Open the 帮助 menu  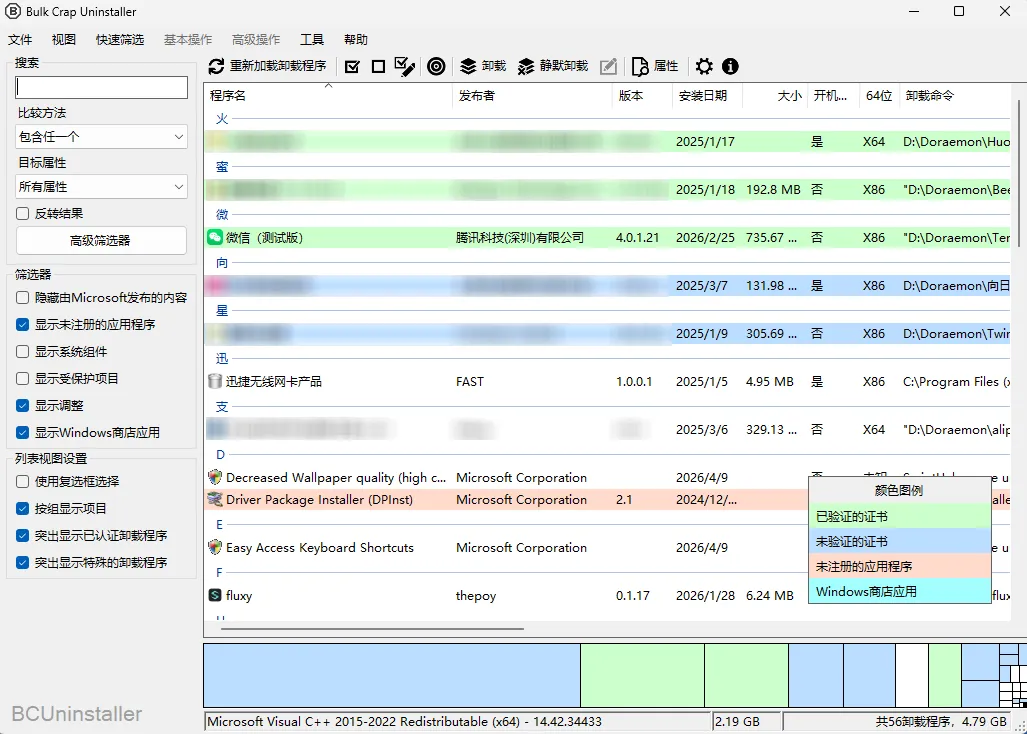pos(356,39)
